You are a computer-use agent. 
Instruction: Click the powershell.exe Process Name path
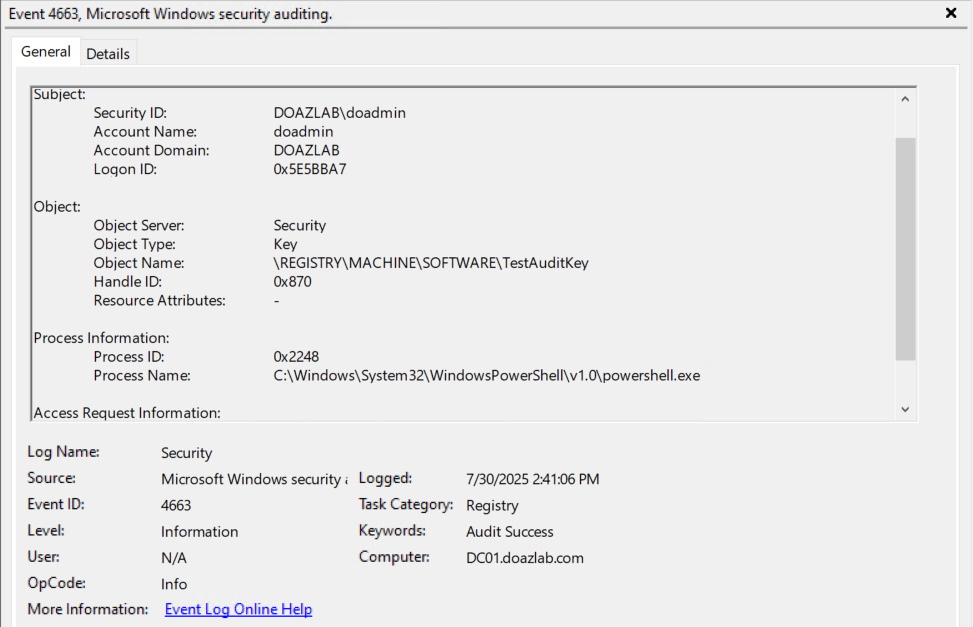[x=487, y=376]
